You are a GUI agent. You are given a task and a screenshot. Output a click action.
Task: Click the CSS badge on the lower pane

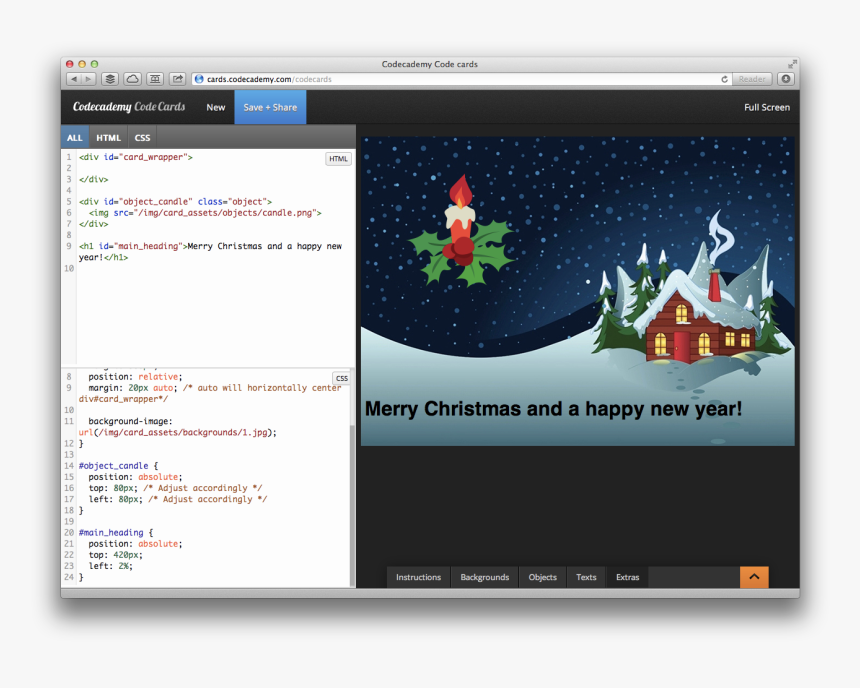(340, 378)
